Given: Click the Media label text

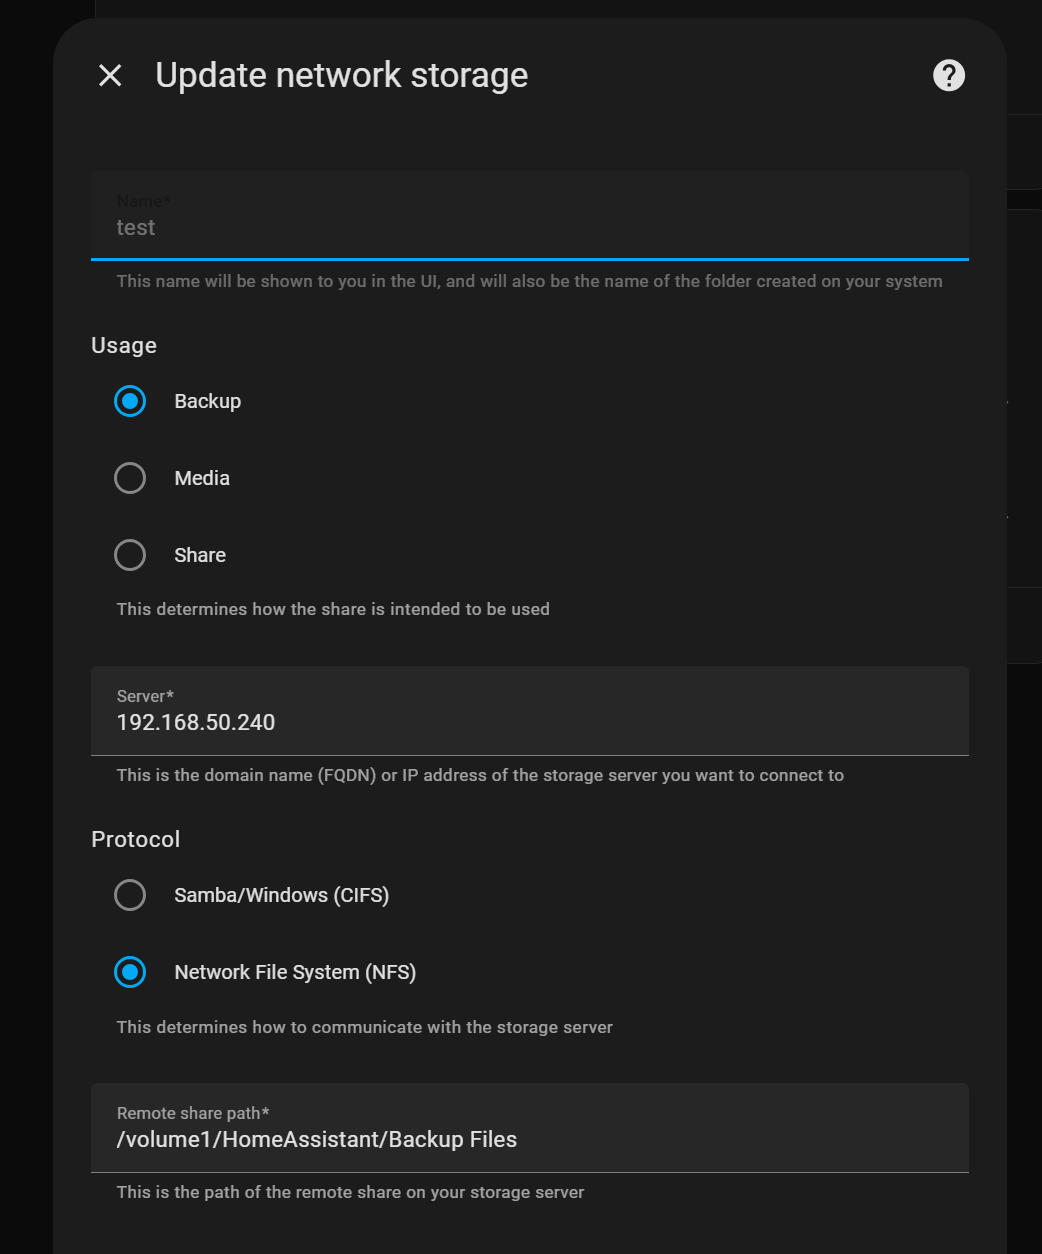Looking at the screenshot, I should tap(202, 478).
